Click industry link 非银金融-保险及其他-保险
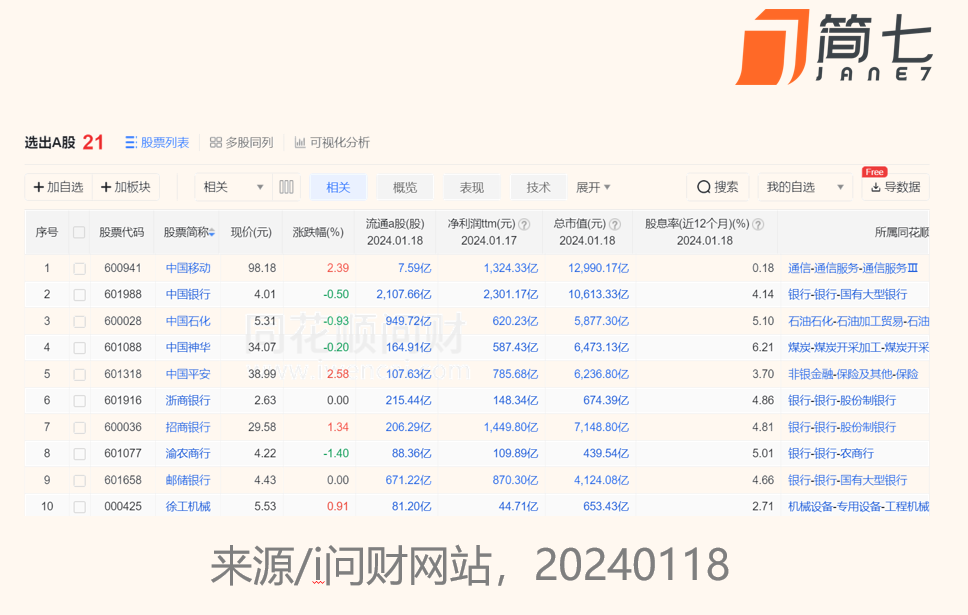 pos(853,374)
